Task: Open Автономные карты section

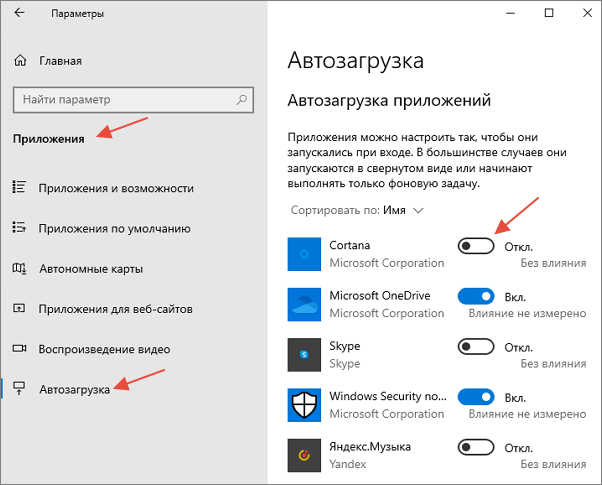Action: [x=91, y=269]
